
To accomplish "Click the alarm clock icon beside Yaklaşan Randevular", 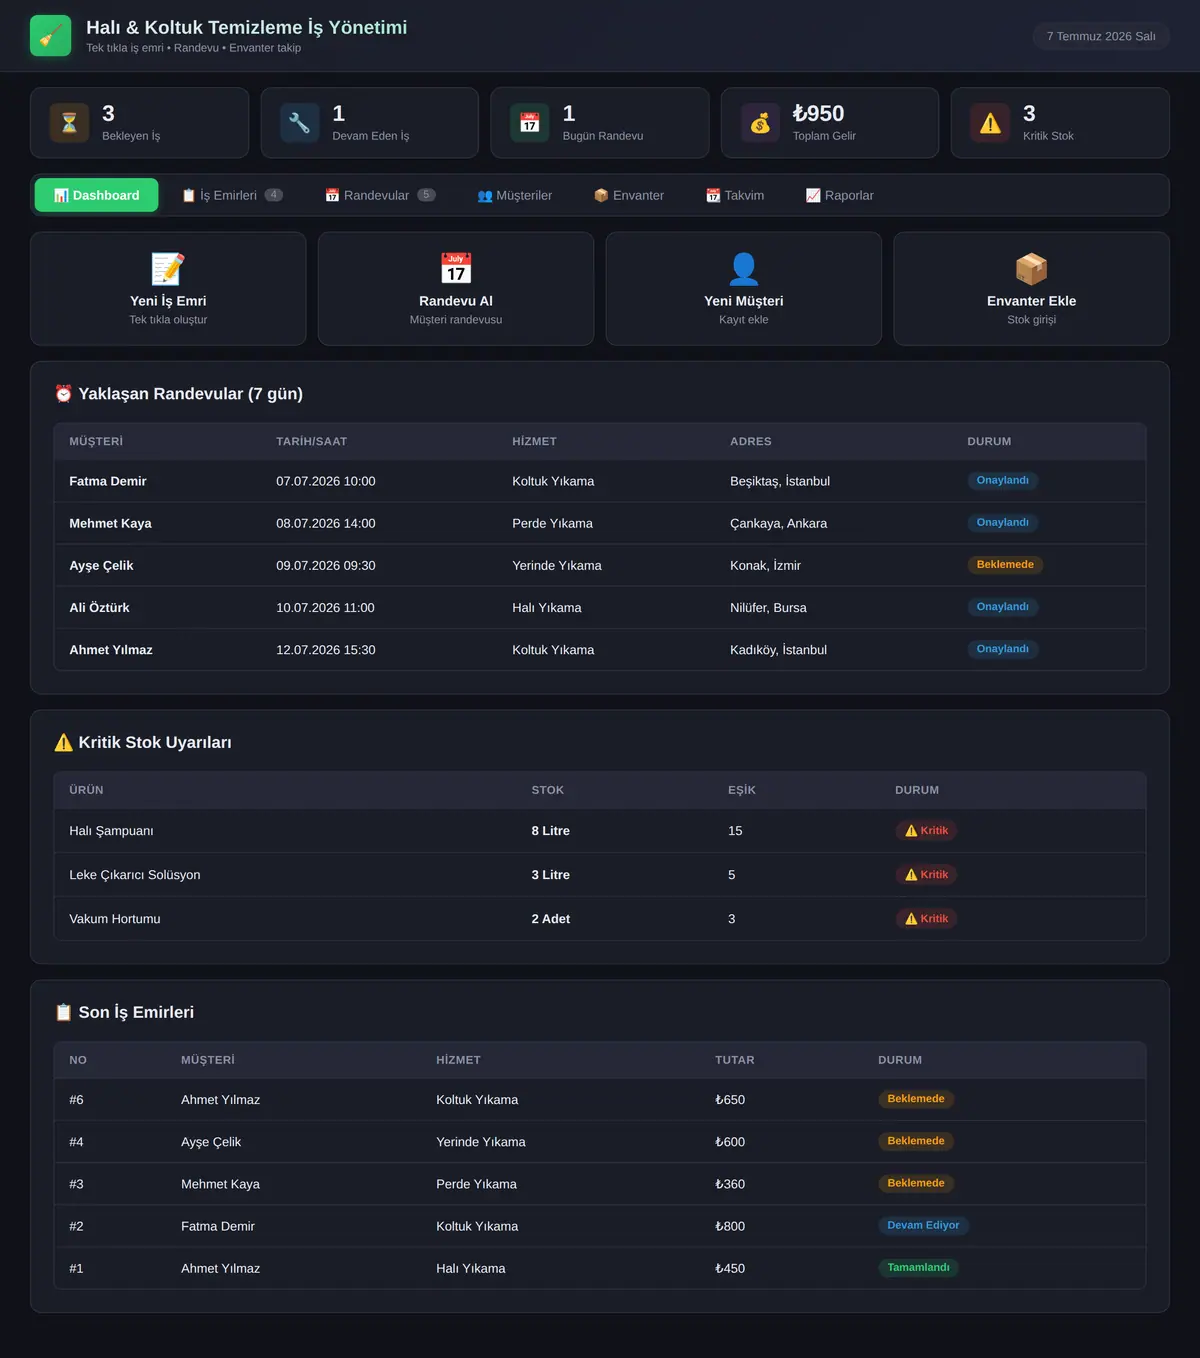I will coord(64,394).
